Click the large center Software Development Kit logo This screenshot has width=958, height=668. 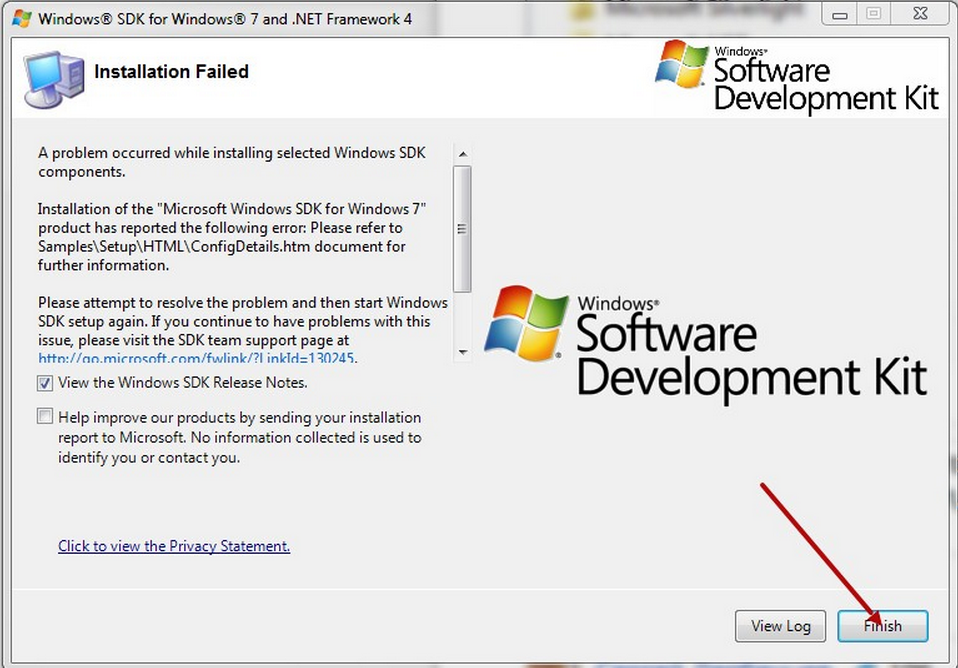[x=706, y=344]
